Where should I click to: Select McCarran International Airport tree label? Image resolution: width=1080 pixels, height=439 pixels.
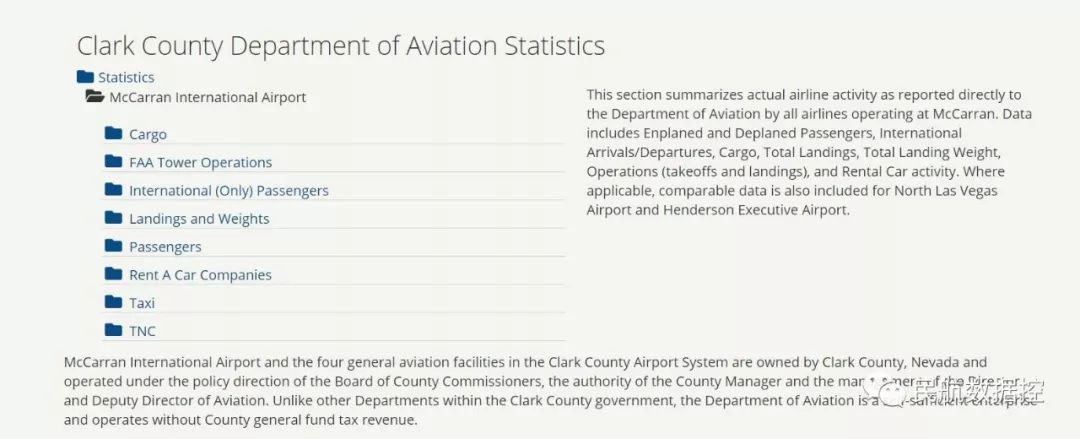click(207, 98)
